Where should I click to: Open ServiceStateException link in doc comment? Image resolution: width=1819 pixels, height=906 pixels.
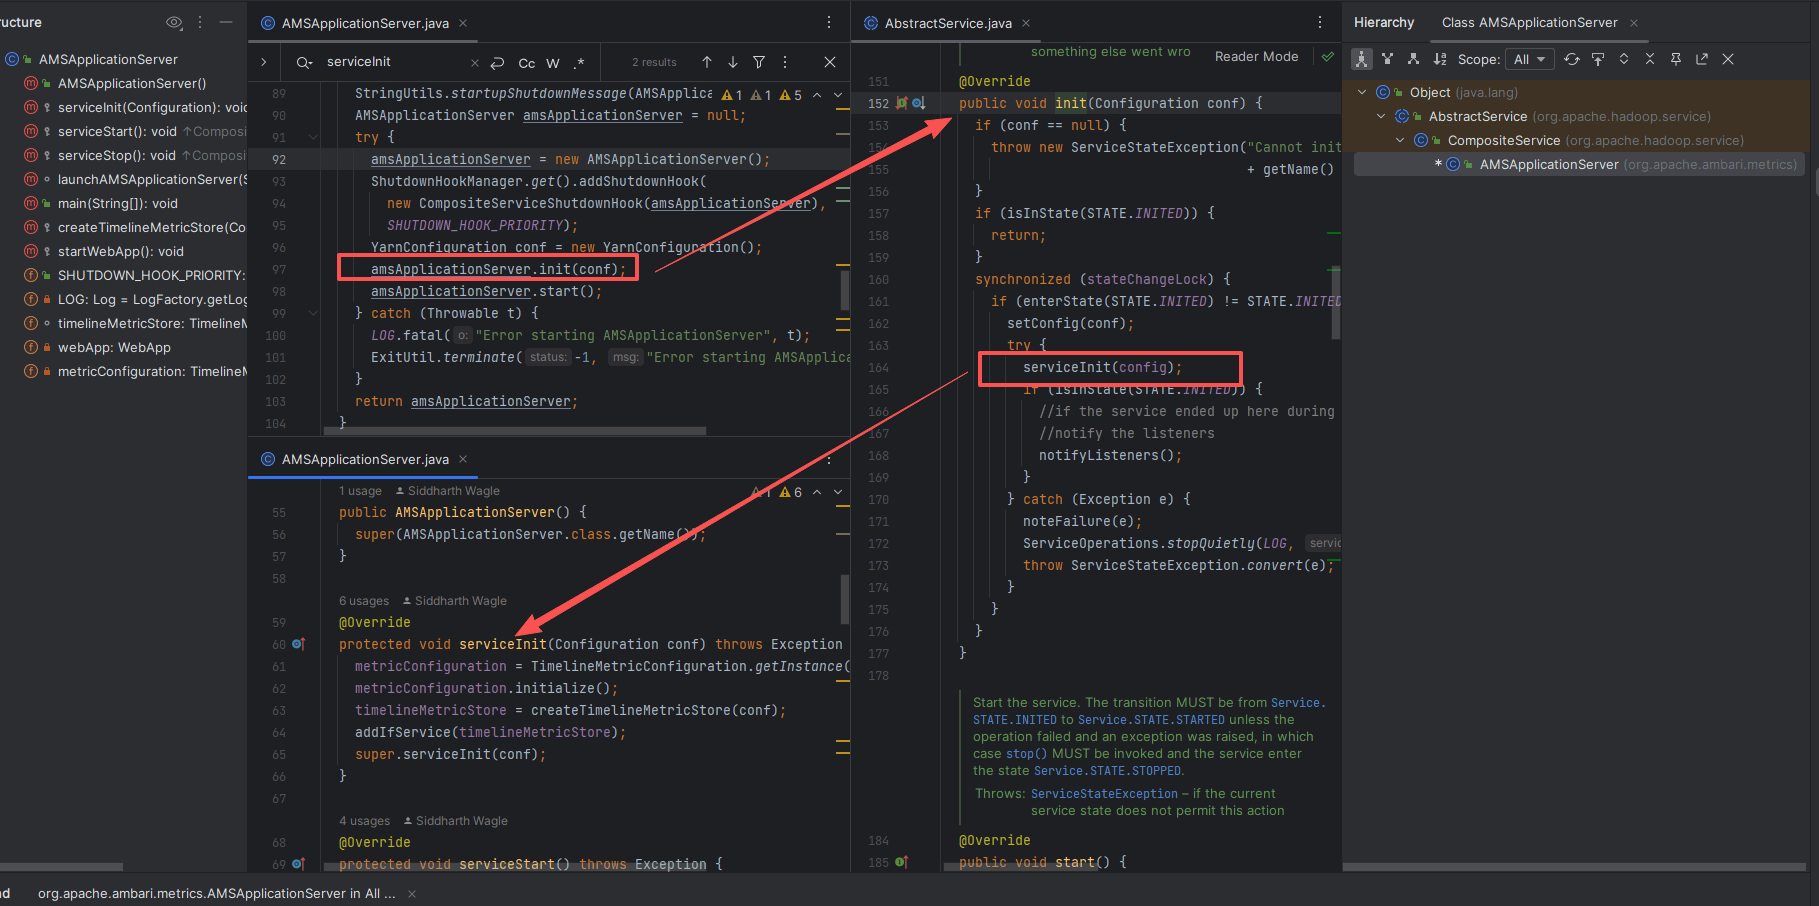[x=1104, y=794]
